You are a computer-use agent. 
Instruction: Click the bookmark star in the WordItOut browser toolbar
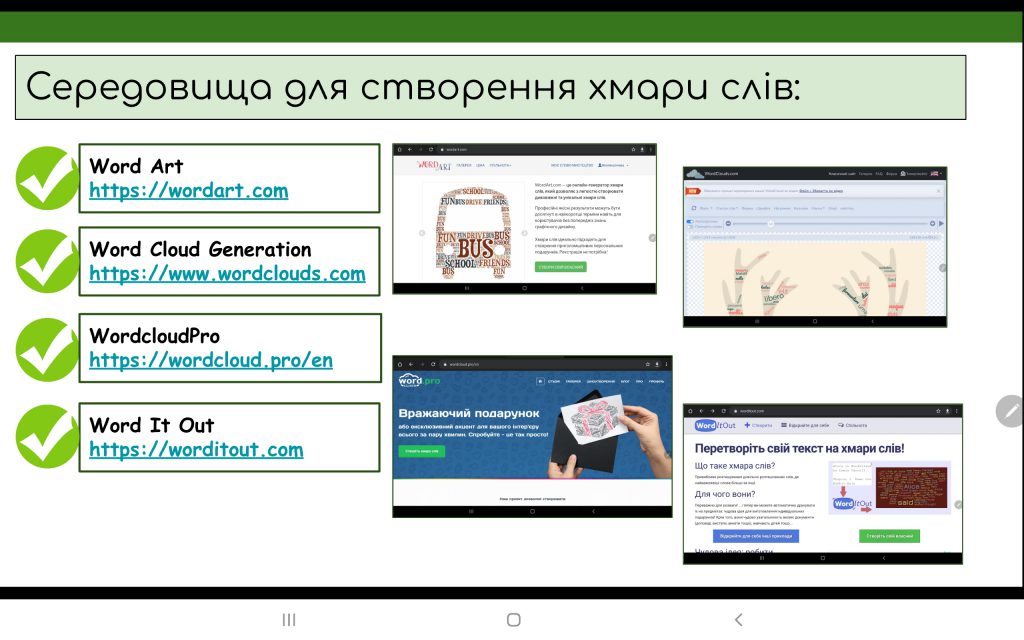click(x=937, y=411)
